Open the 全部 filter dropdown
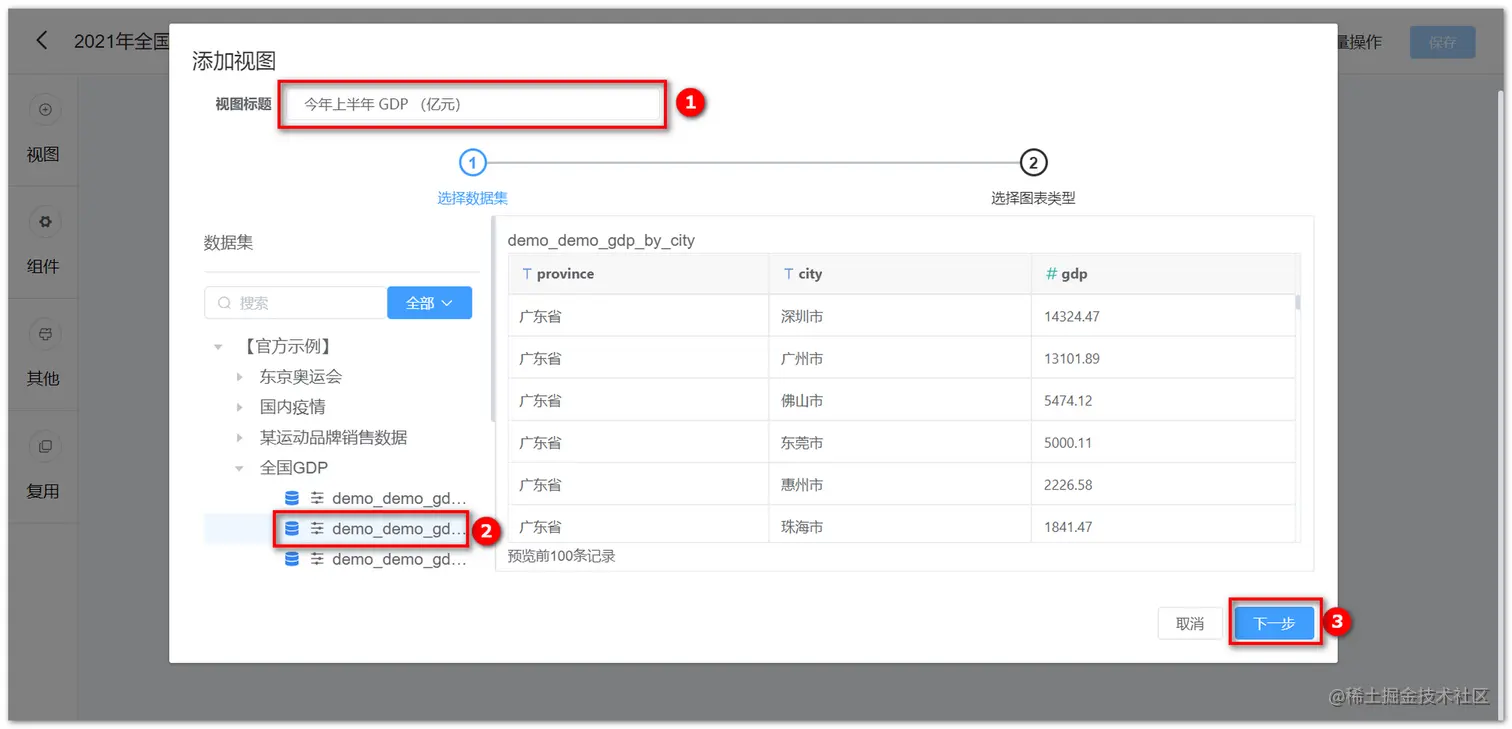The height and width of the screenshot is (729, 1512). [429, 303]
